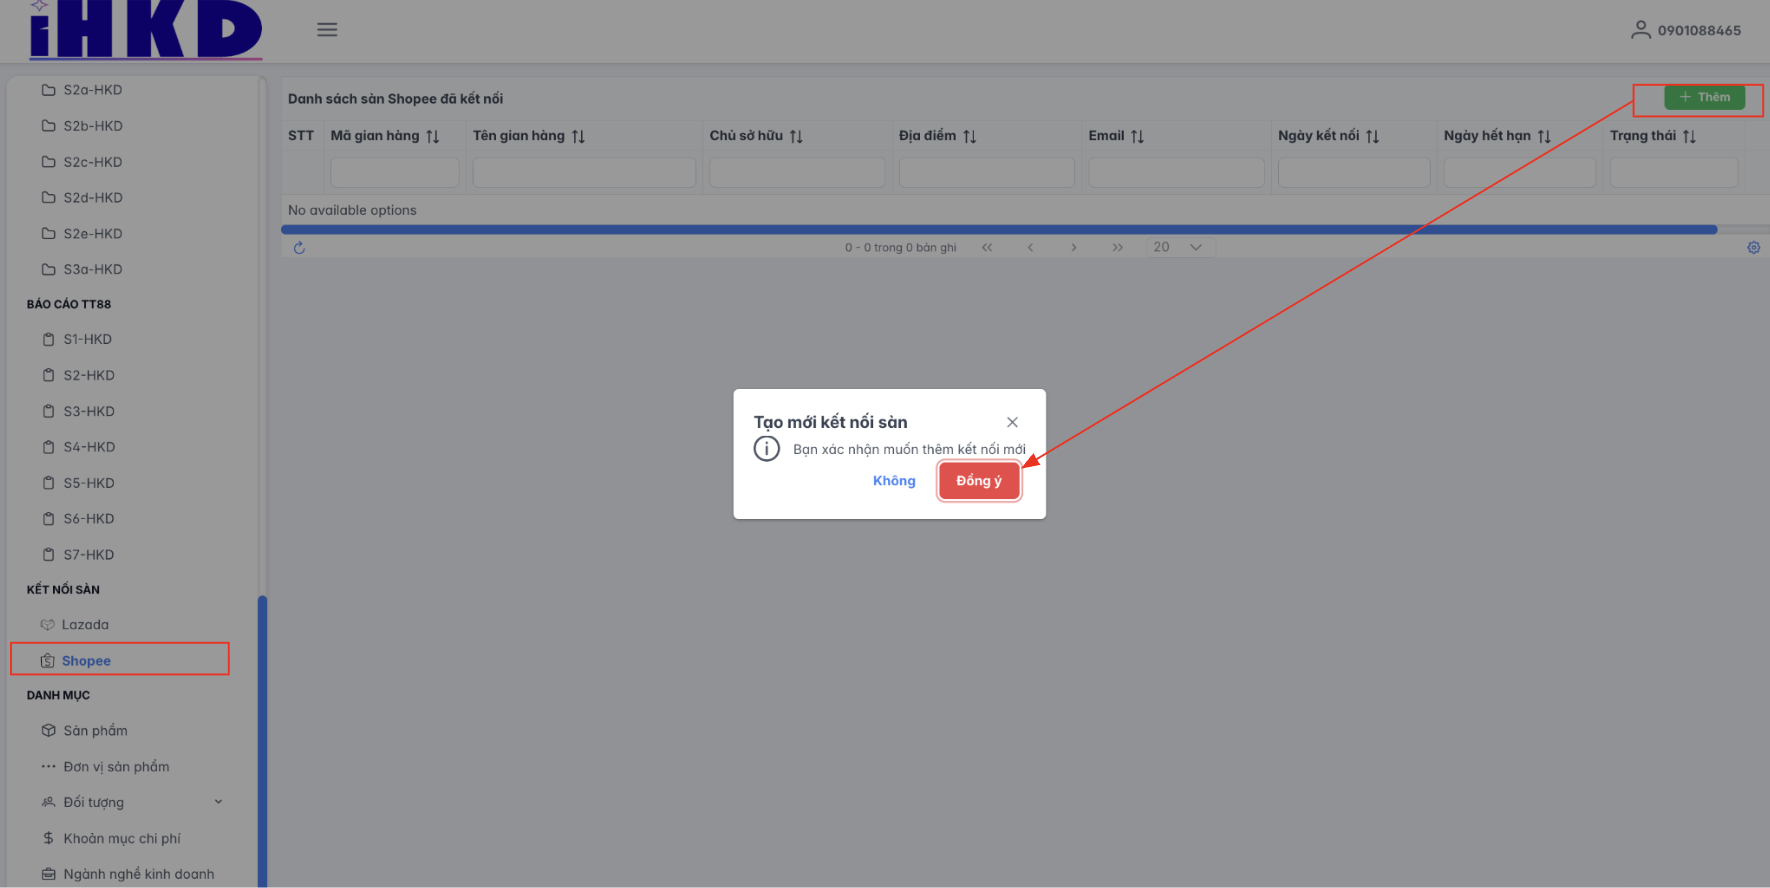1770x888 pixels.
Task: Go to last page of records
Action: [1117, 248]
